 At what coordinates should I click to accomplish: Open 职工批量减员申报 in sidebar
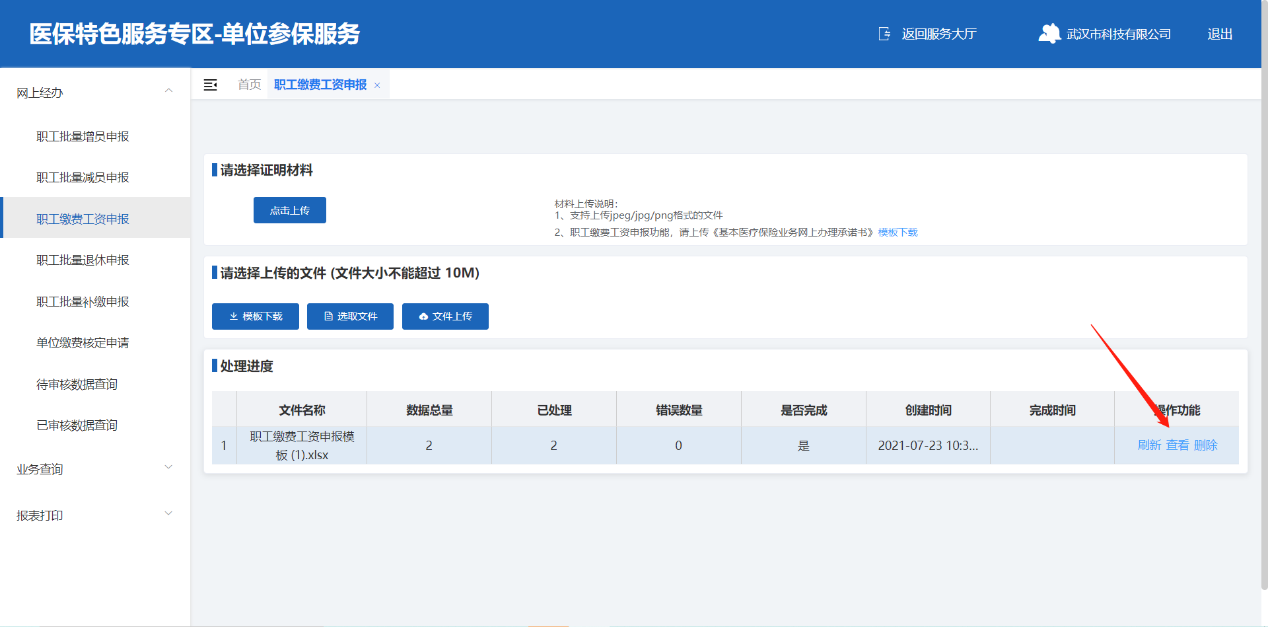pyautogui.click(x=83, y=177)
